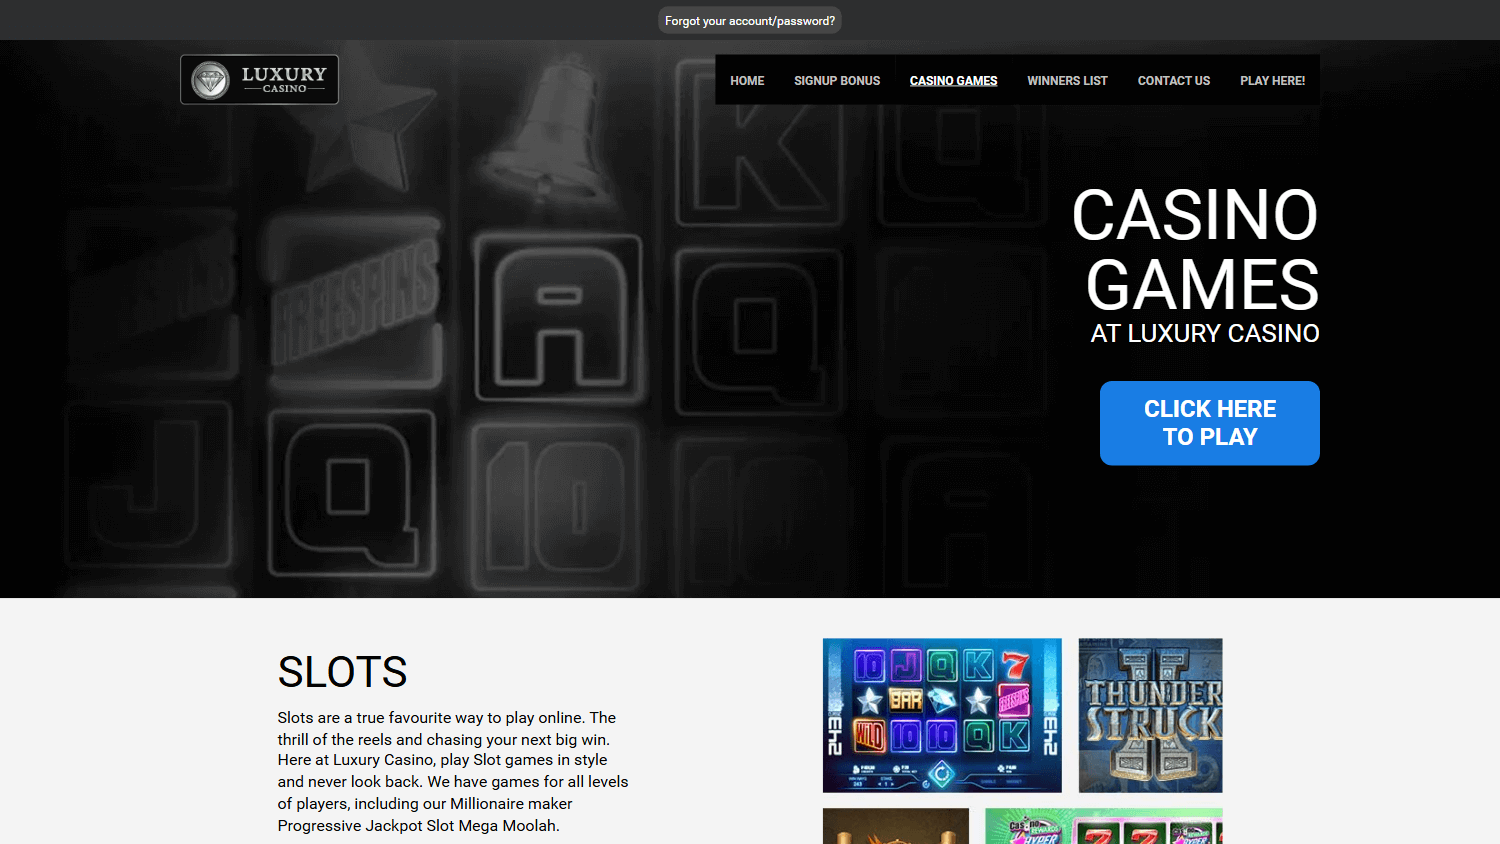Click the stake stepper arrows in slot preview

pos(886,783)
